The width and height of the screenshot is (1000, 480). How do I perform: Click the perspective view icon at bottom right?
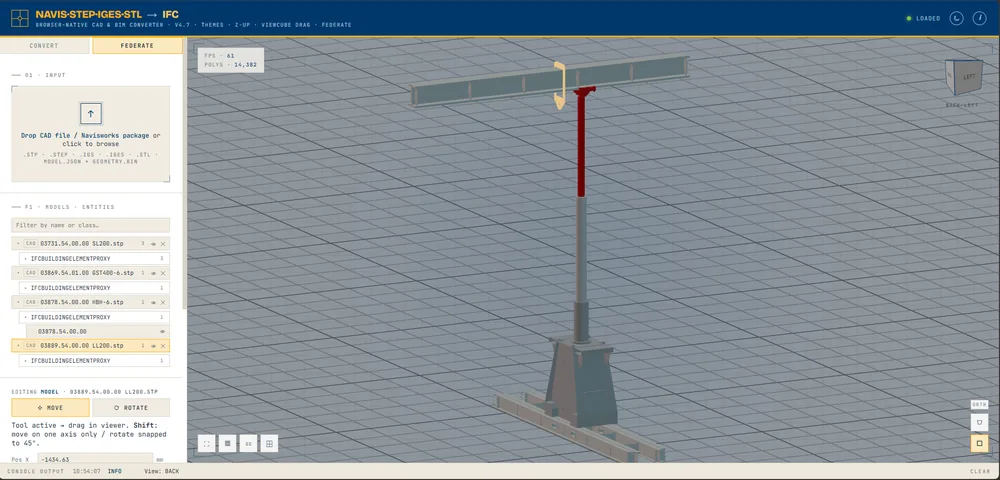click(979, 422)
